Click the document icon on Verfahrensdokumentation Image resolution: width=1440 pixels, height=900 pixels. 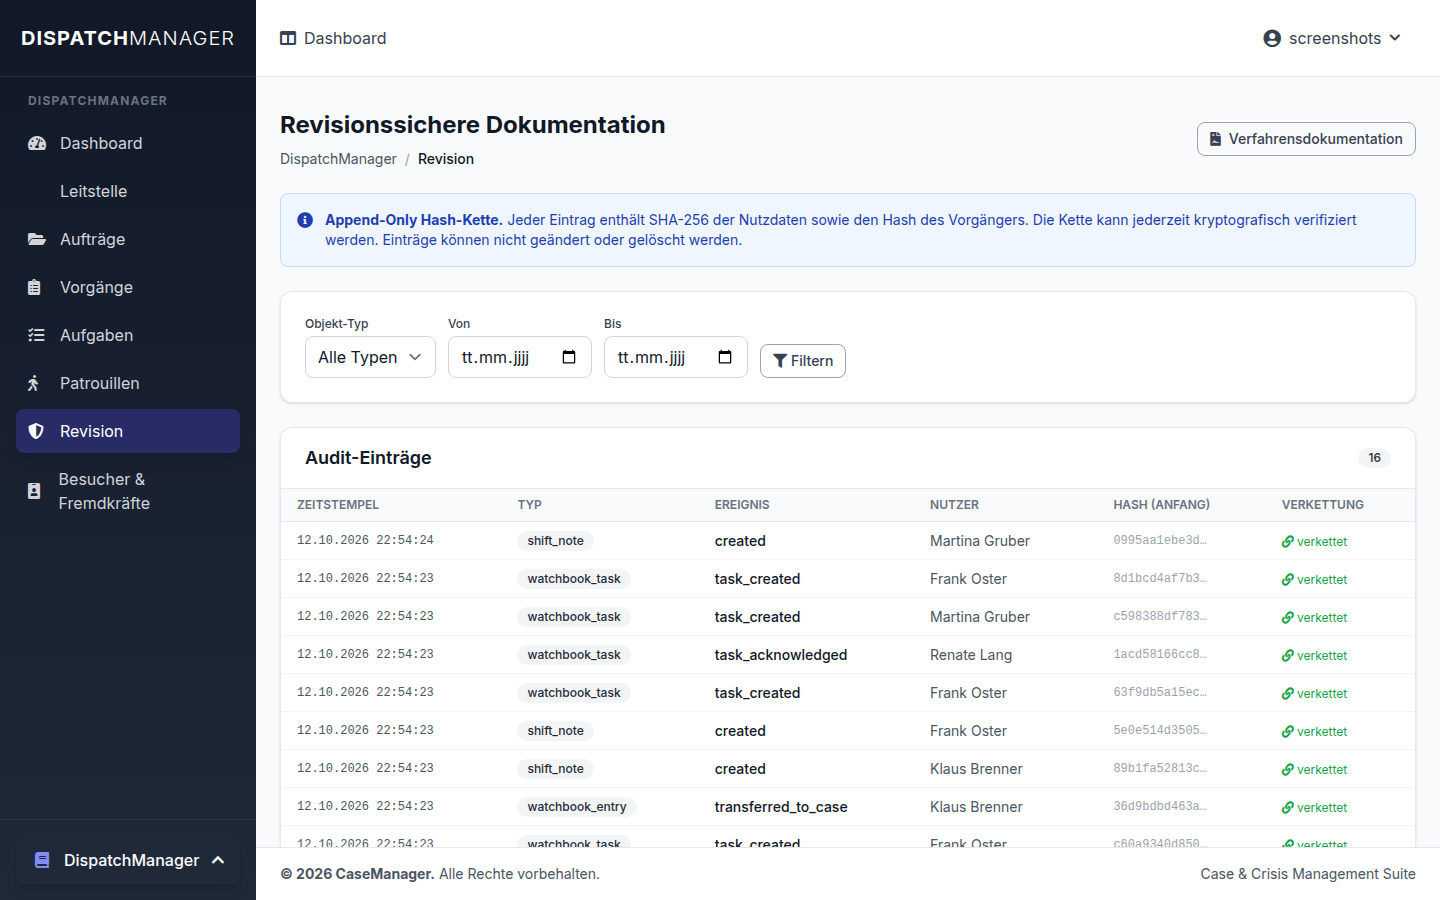pyautogui.click(x=1216, y=139)
